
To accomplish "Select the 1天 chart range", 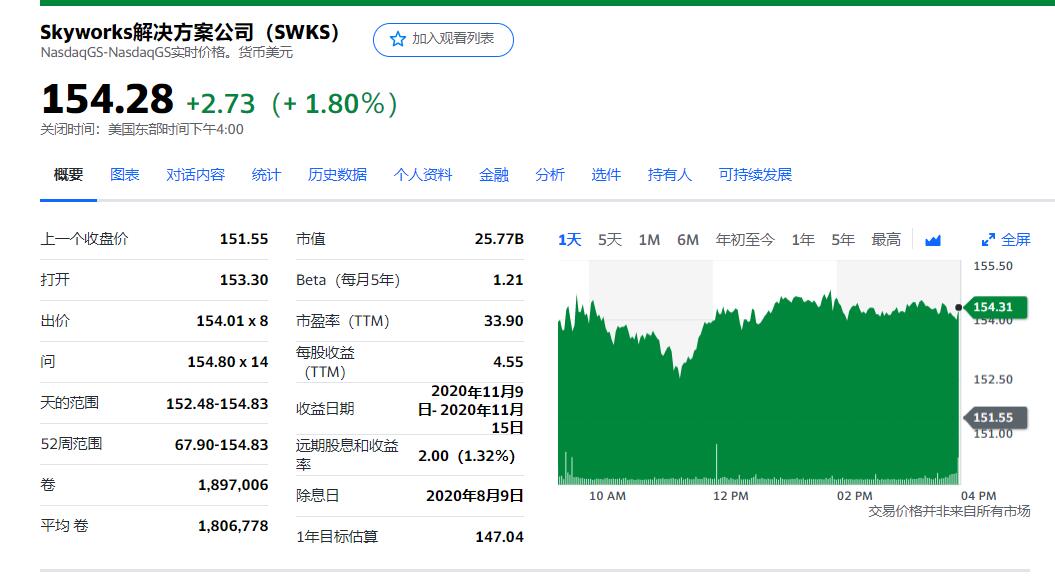I will (570, 240).
